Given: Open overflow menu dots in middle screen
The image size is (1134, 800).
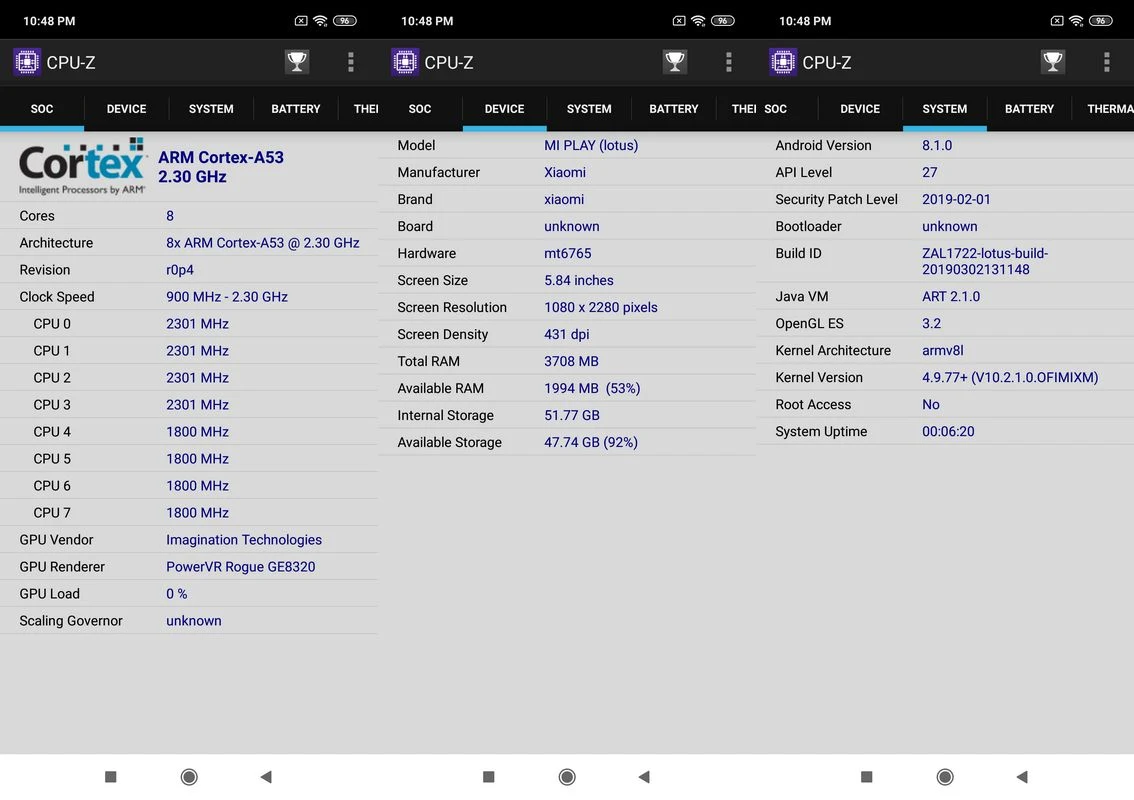Looking at the screenshot, I should click(x=729, y=62).
